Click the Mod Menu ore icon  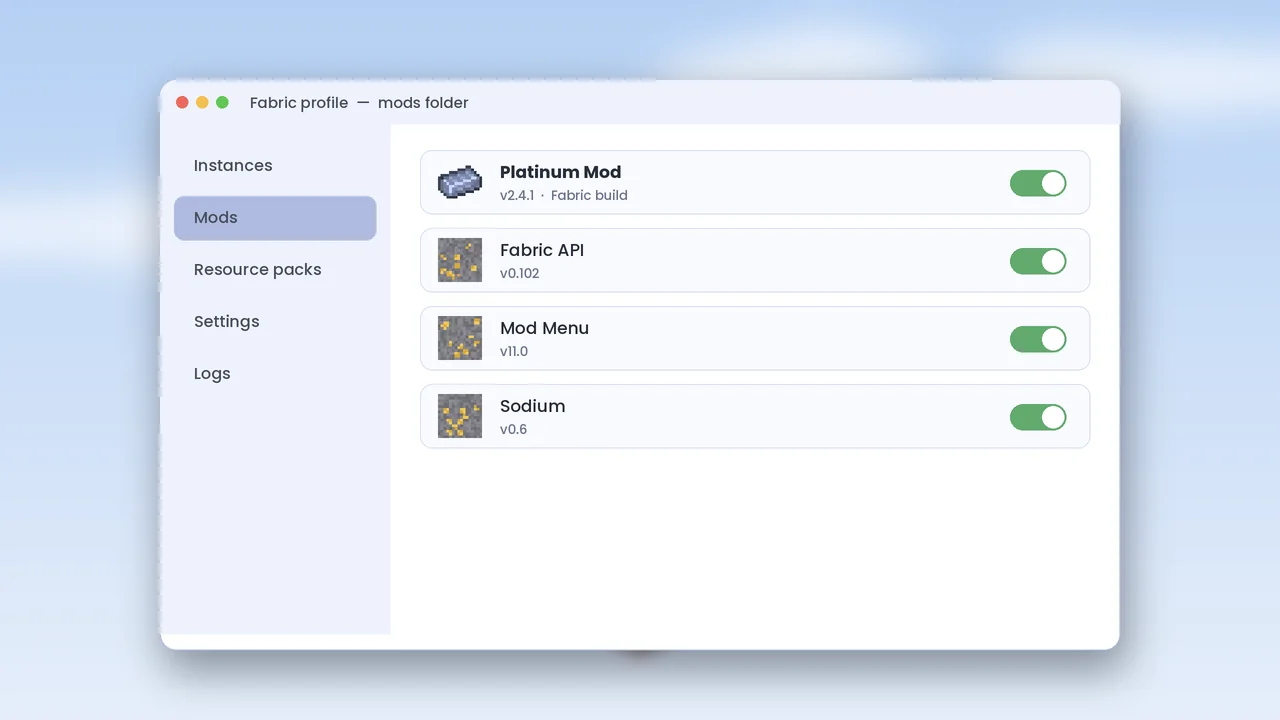pyautogui.click(x=460, y=338)
